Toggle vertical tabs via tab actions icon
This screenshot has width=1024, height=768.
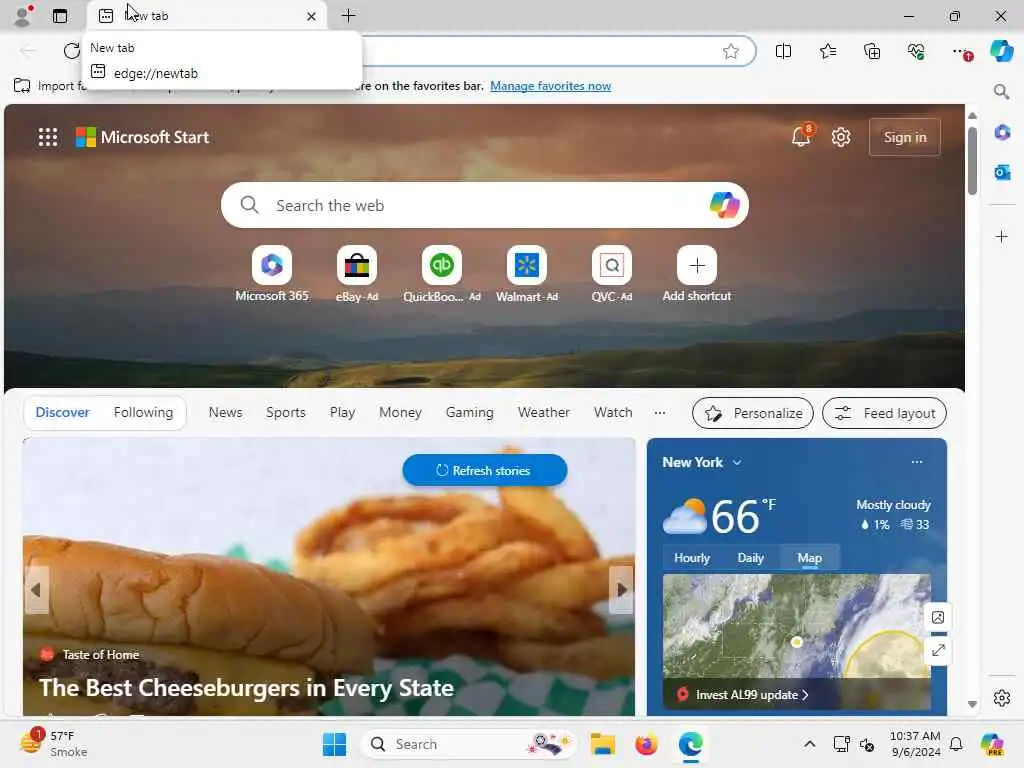pos(59,16)
